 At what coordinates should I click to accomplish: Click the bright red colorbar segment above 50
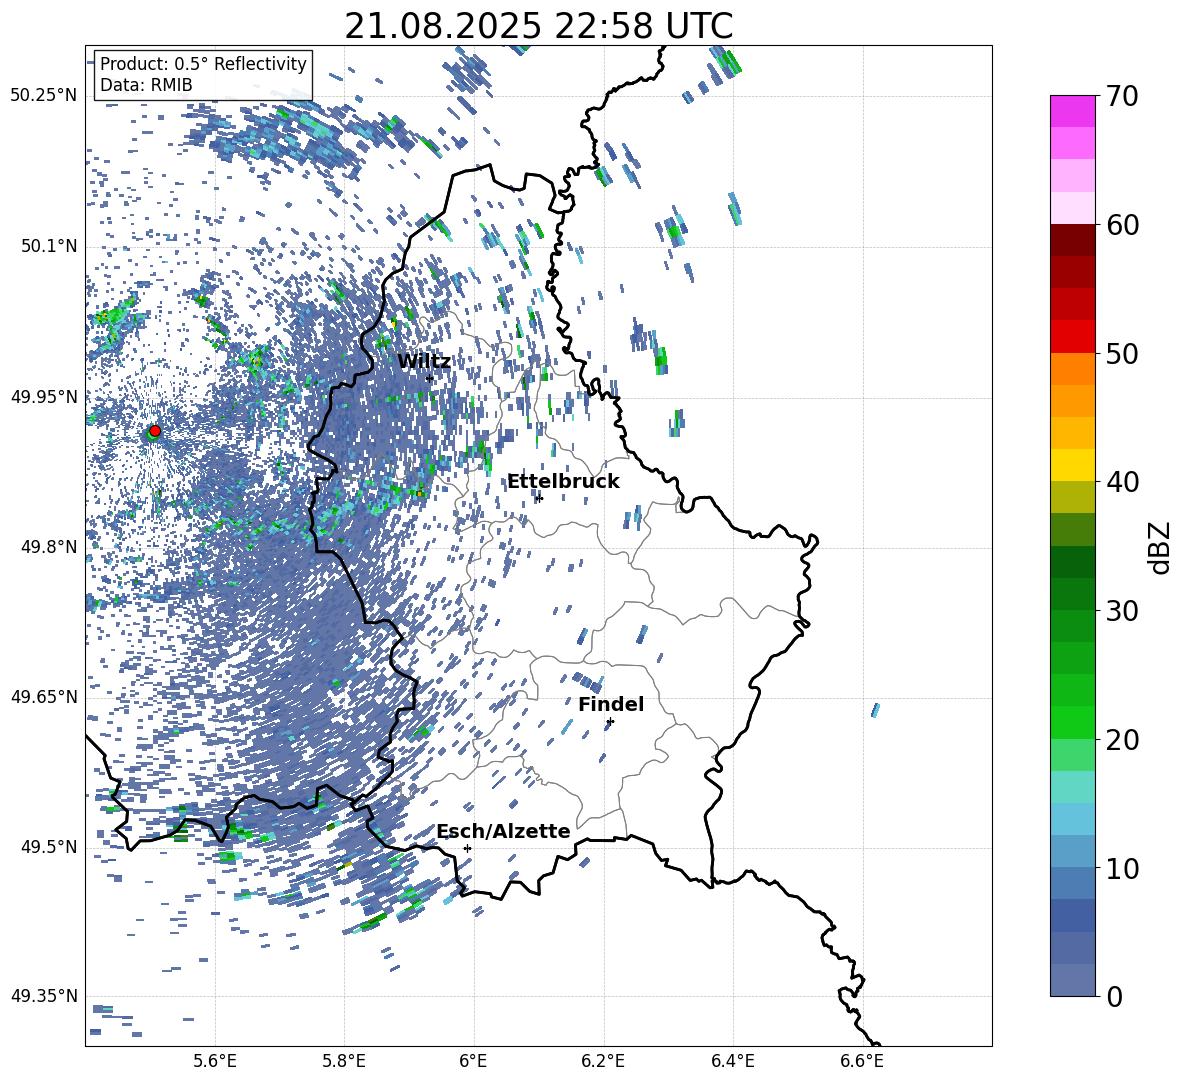click(x=1072, y=337)
